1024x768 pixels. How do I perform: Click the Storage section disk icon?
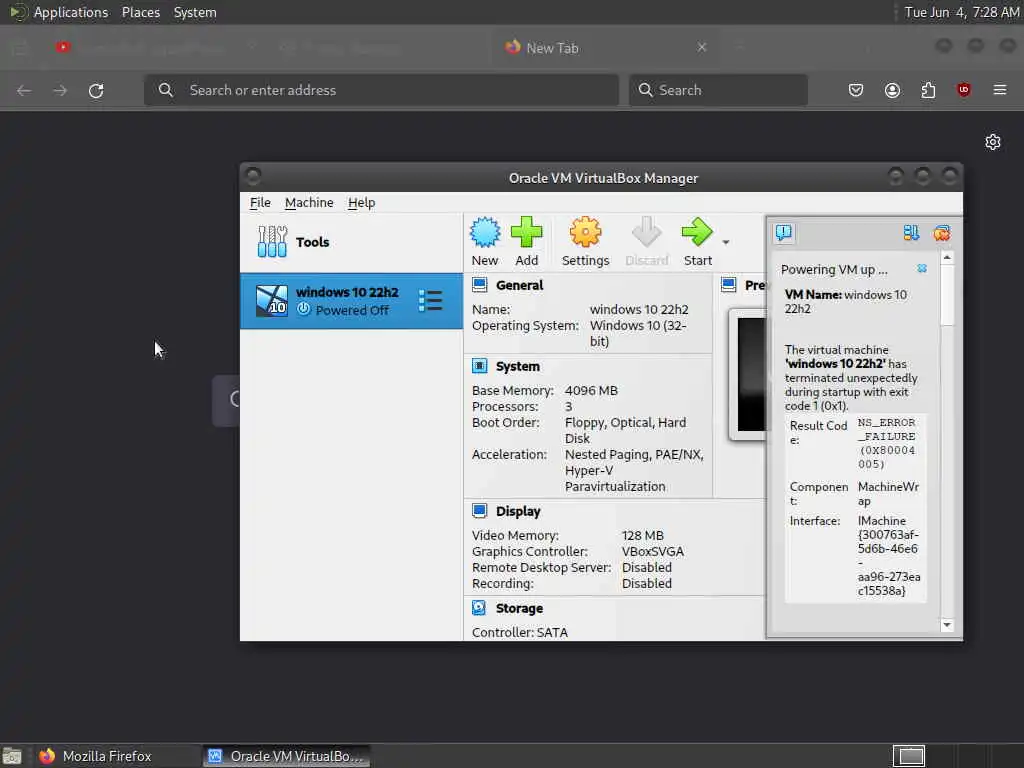[x=479, y=608]
